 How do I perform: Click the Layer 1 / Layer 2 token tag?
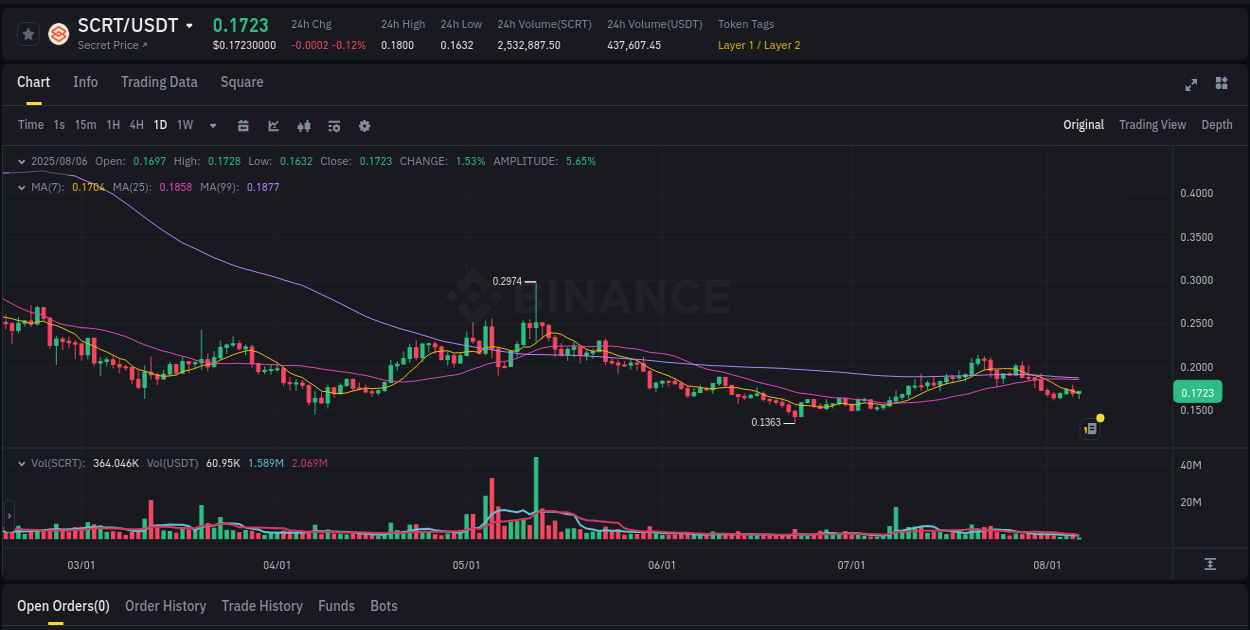coord(758,45)
